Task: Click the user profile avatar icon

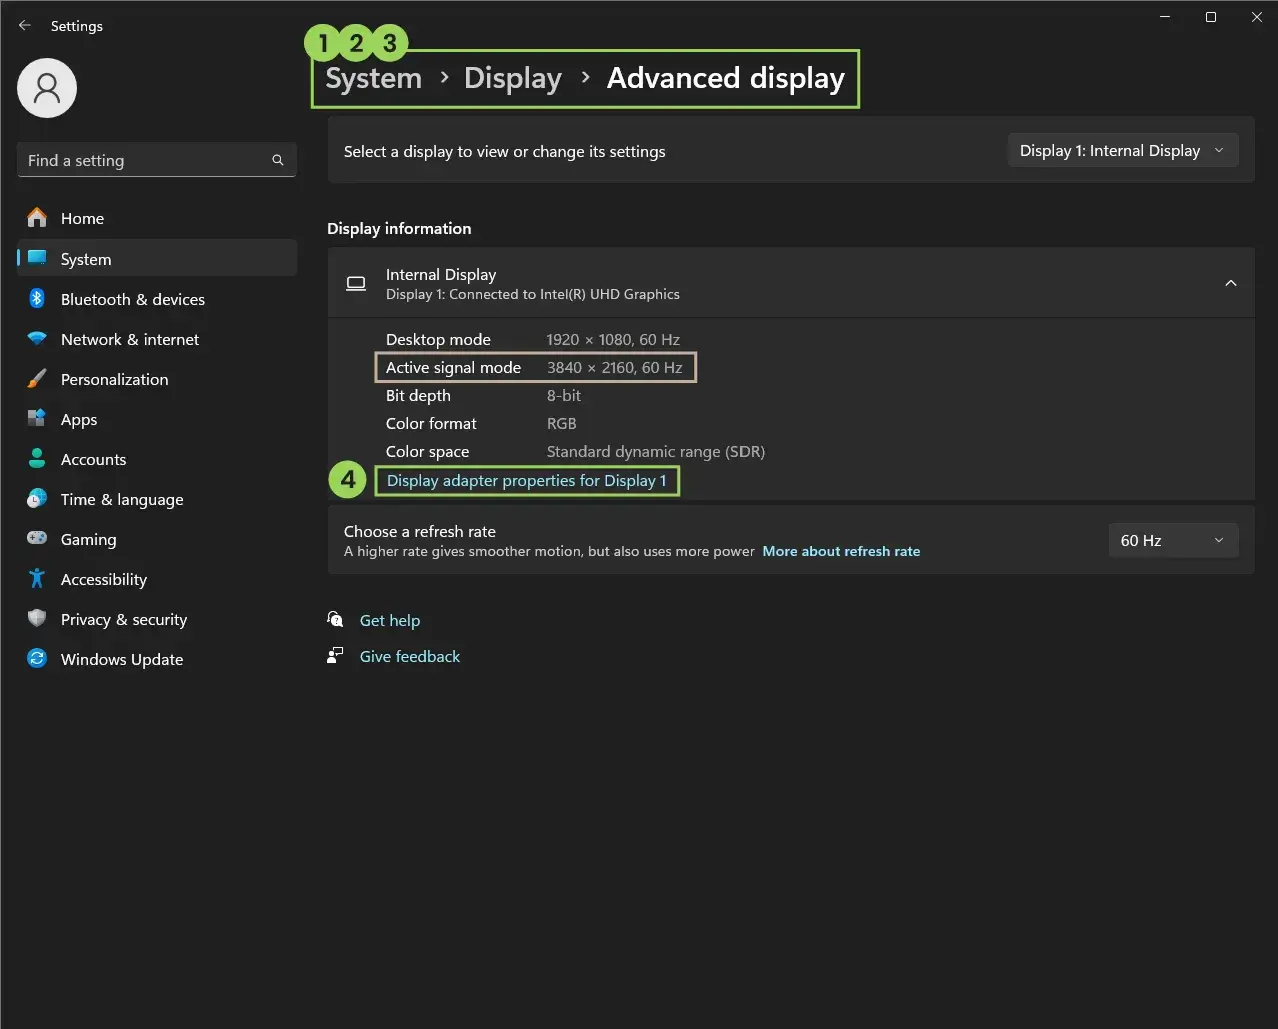Action: click(x=47, y=88)
